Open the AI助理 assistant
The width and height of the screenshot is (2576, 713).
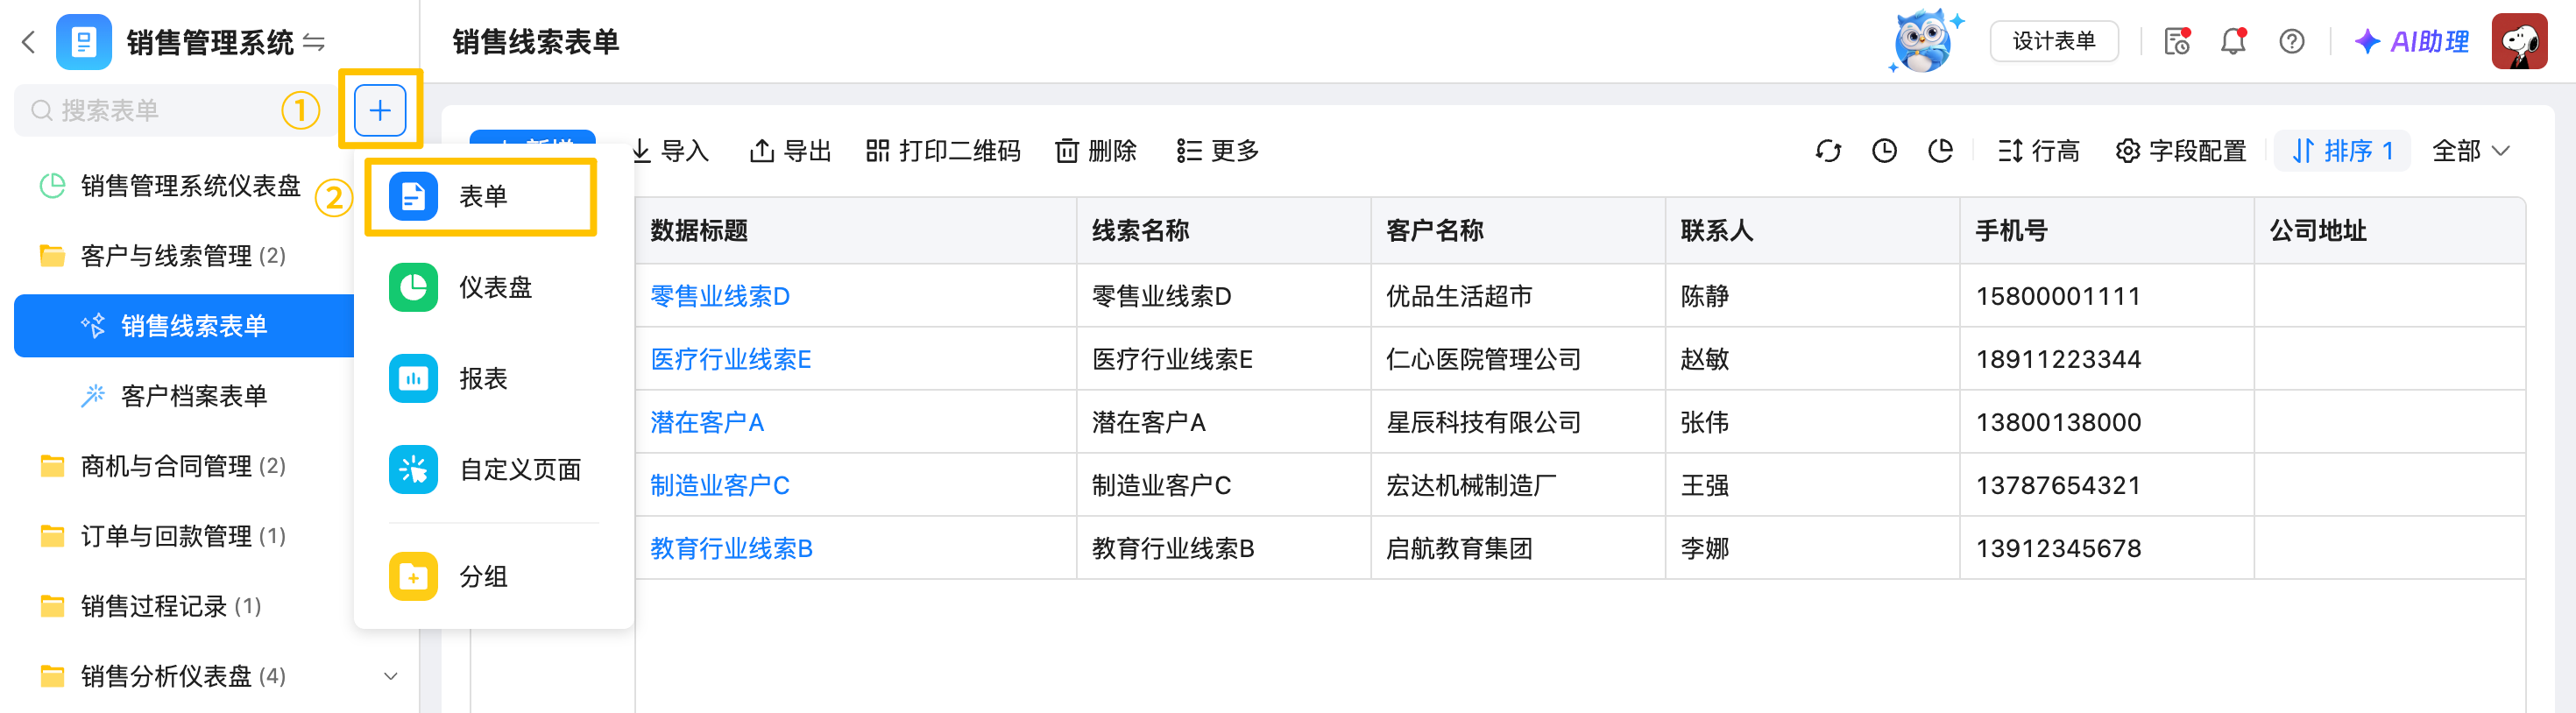pos(2412,41)
